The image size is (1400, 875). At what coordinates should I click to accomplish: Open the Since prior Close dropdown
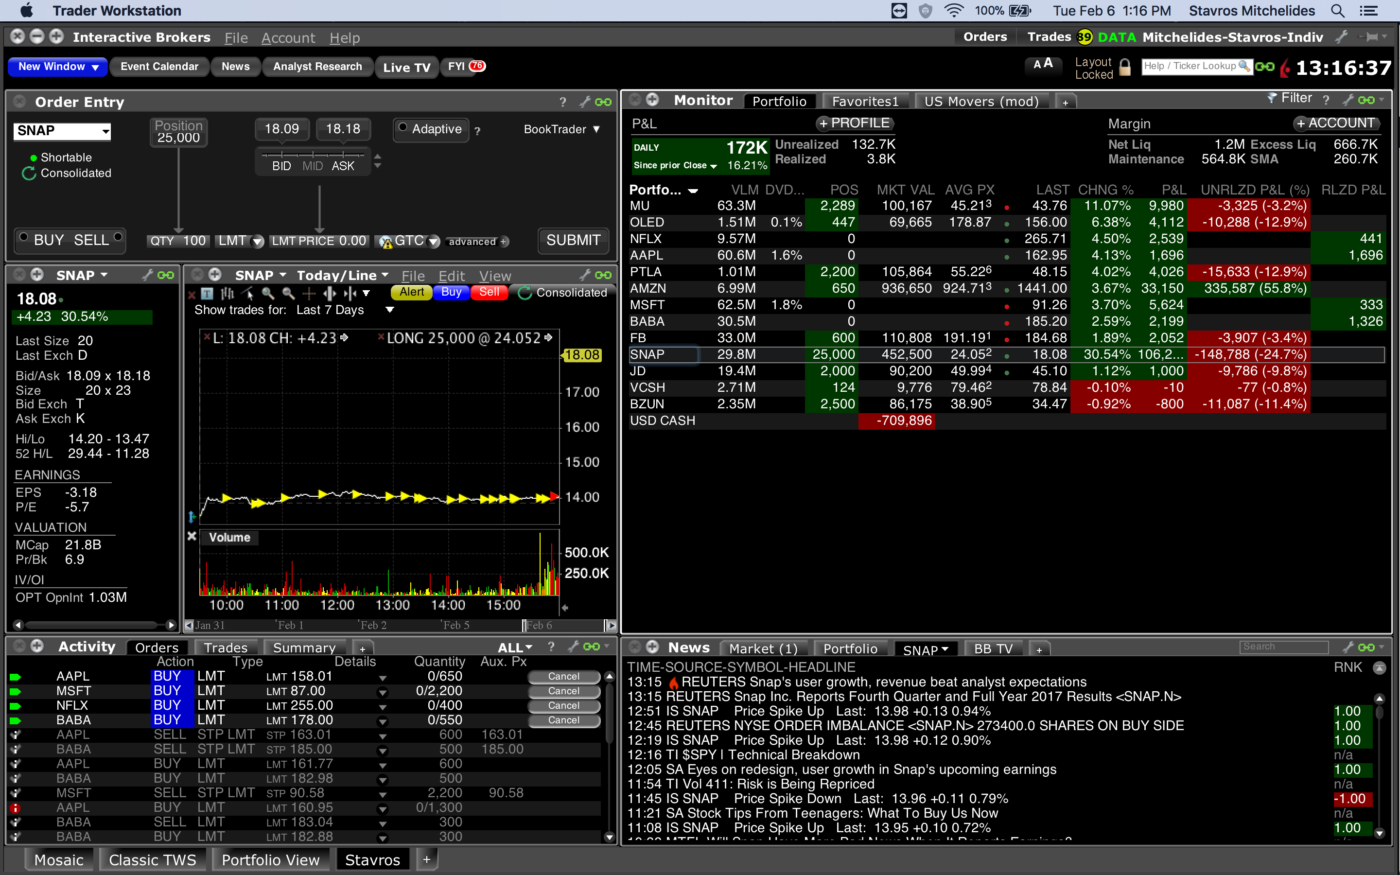[x=676, y=166]
